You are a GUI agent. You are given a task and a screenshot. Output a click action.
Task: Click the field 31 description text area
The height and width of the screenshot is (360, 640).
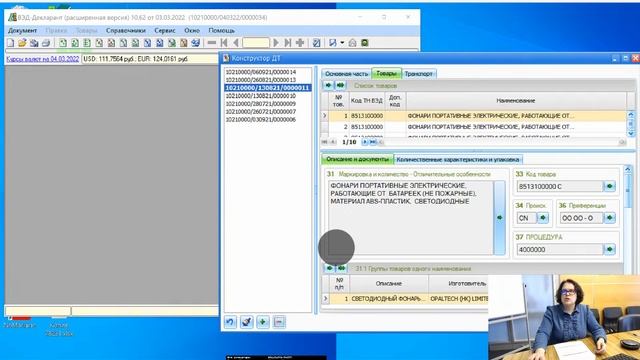click(411, 218)
